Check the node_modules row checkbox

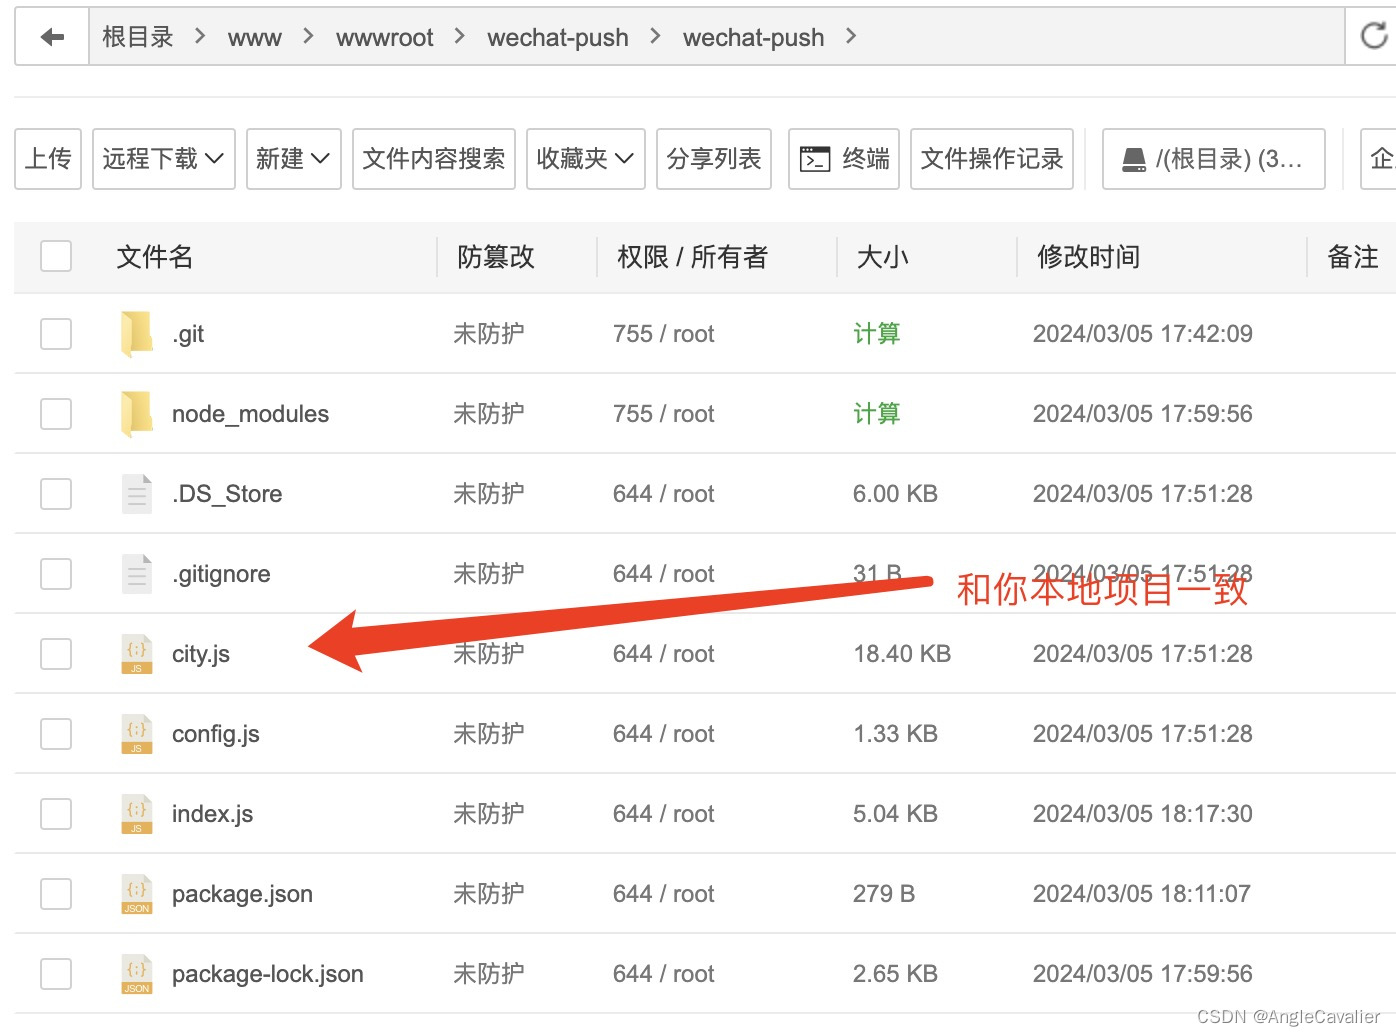(56, 413)
